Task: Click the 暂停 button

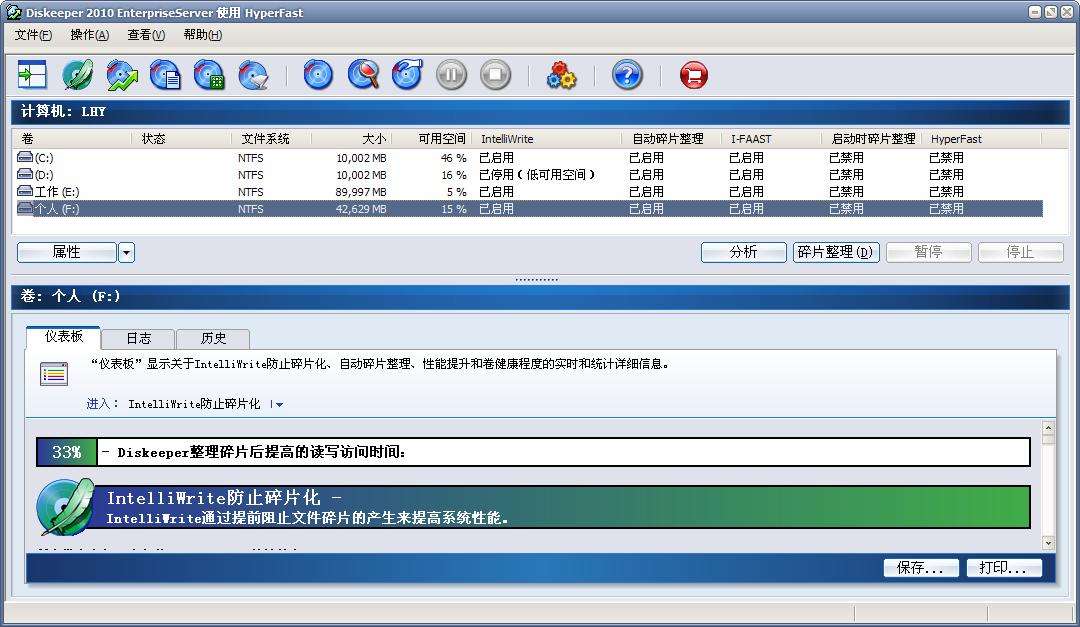Action: tap(928, 252)
